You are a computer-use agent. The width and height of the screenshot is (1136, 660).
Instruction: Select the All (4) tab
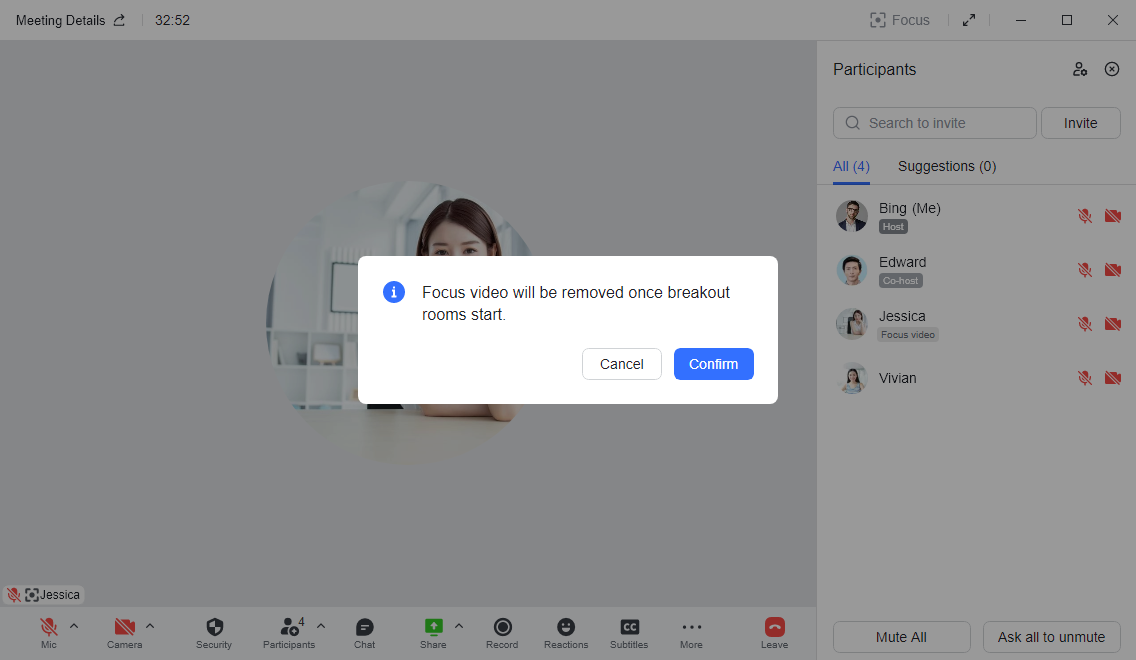[x=851, y=166]
